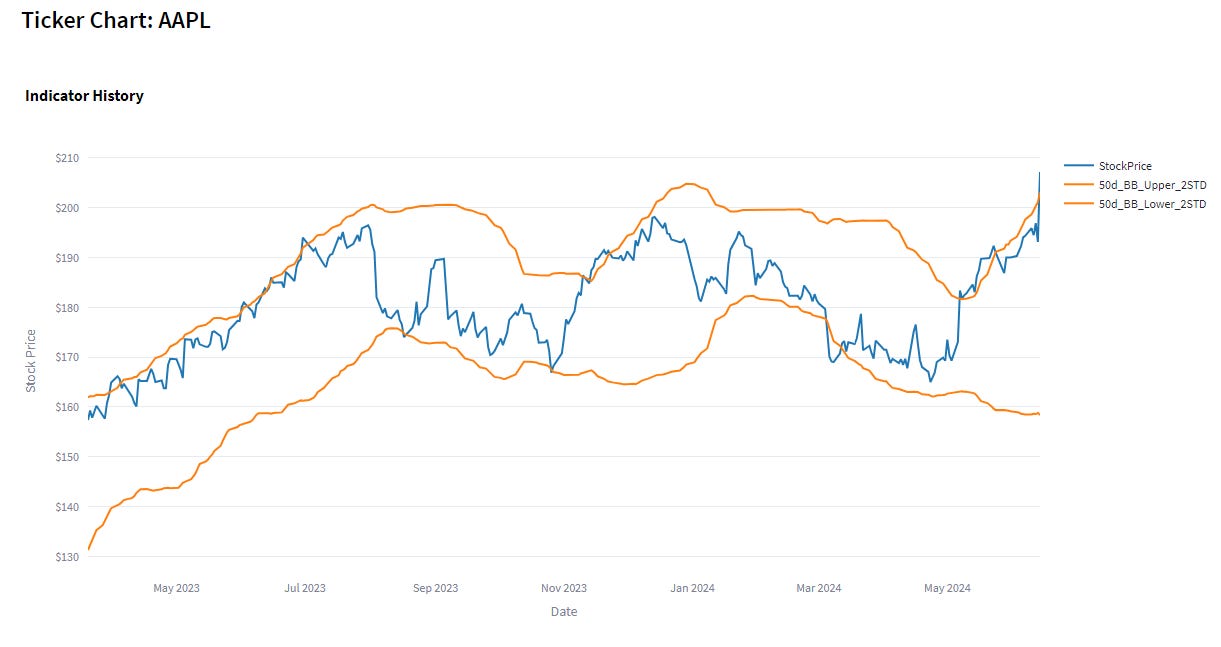Click the Date axis title
This screenshot has width=1221, height=647.
[x=564, y=611]
